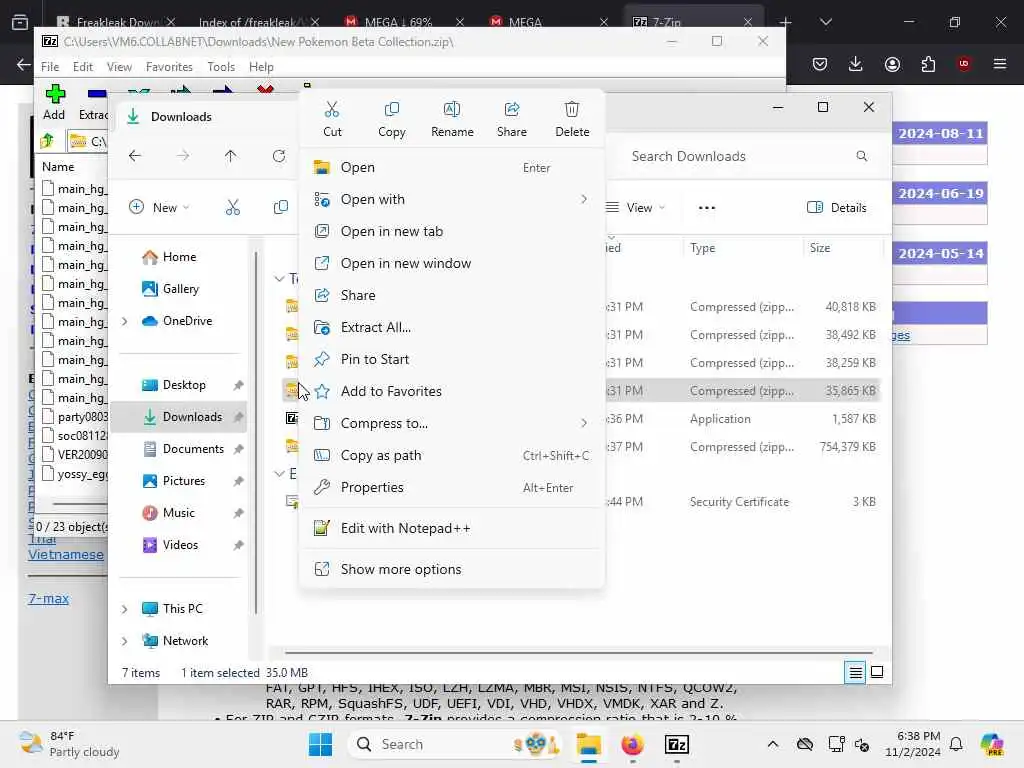
Task: Click the Windows Start button
Action: [320, 744]
